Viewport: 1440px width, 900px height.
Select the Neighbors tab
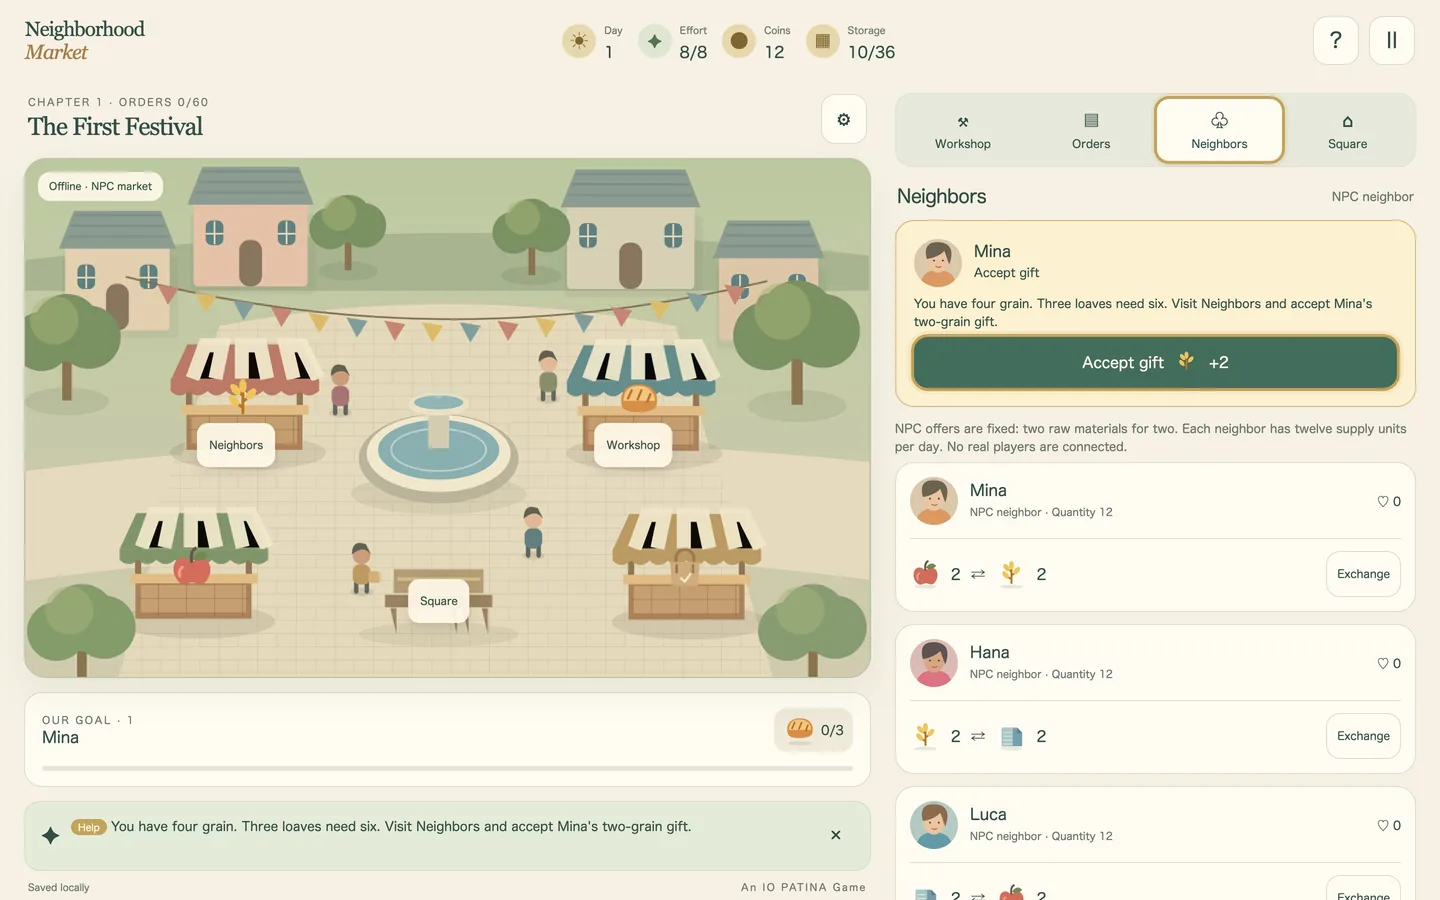pyautogui.click(x=1219, y=130)
